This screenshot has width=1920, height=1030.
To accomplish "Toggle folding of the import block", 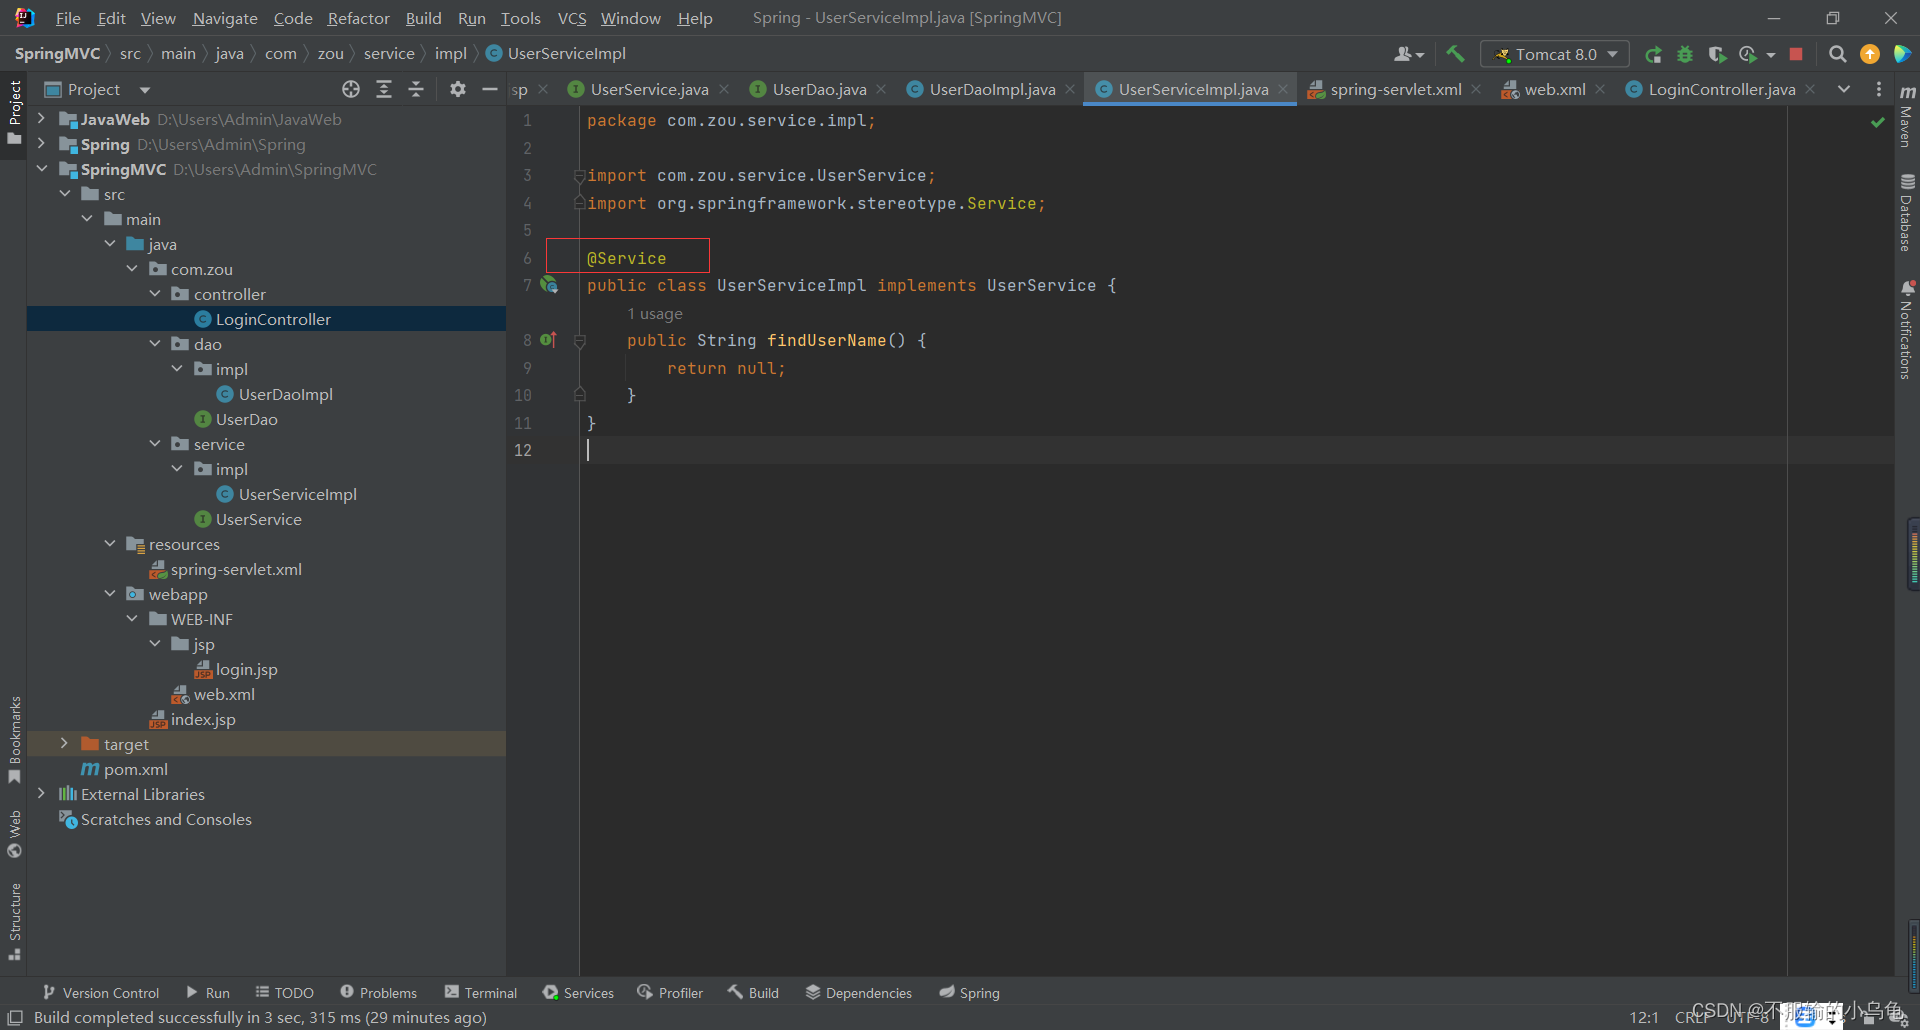I will pos(579,176).
